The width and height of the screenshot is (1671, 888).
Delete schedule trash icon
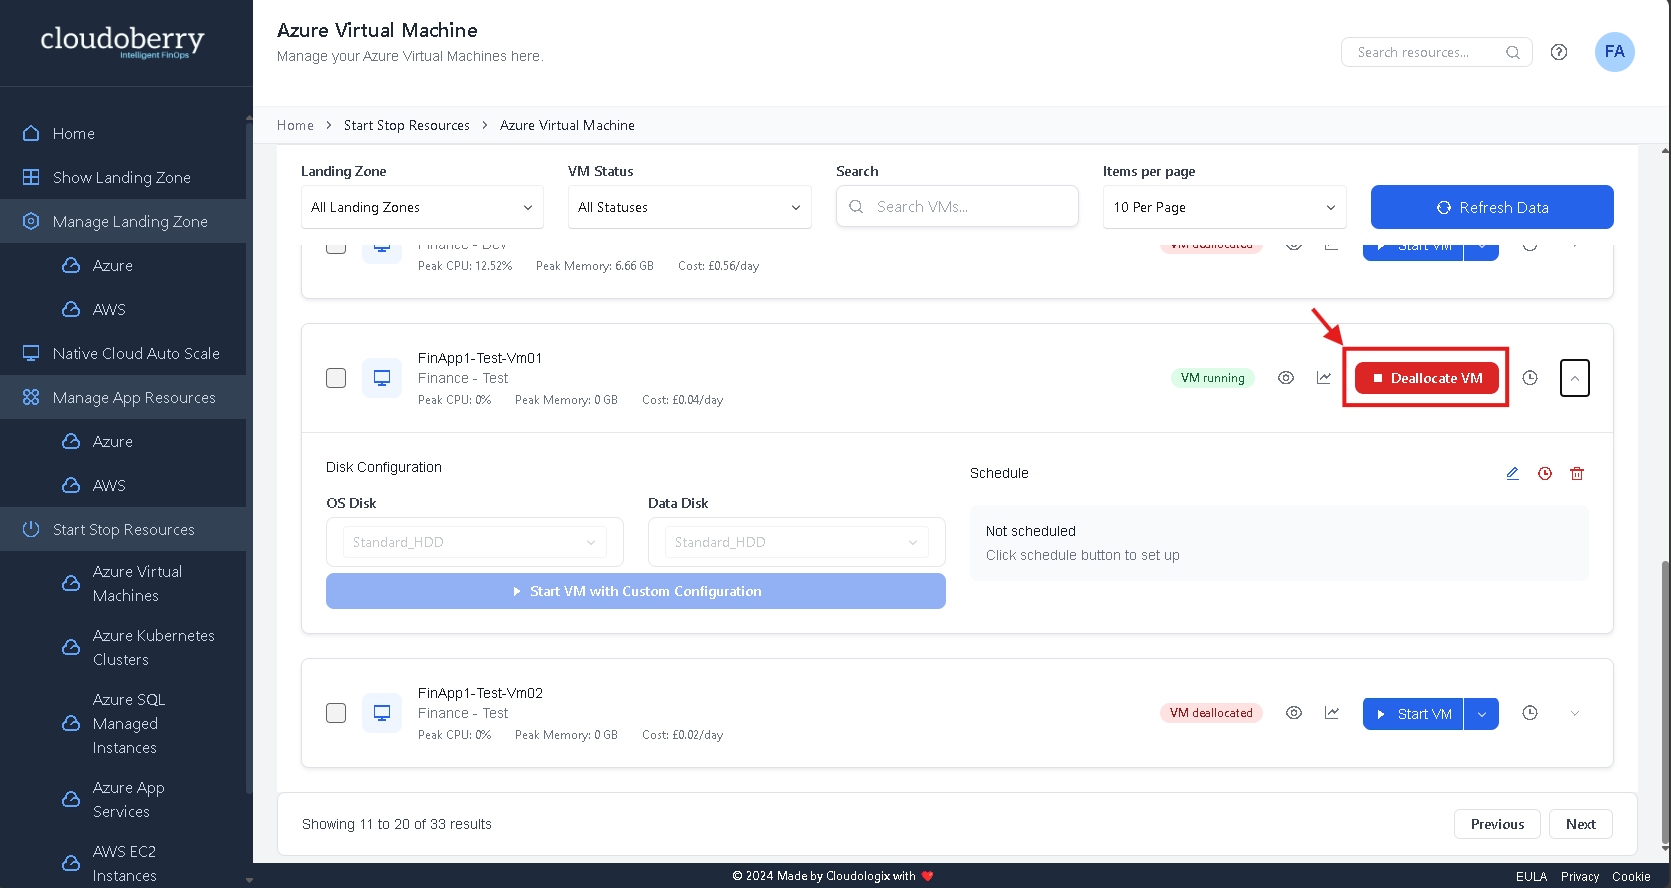[1577, 473]
